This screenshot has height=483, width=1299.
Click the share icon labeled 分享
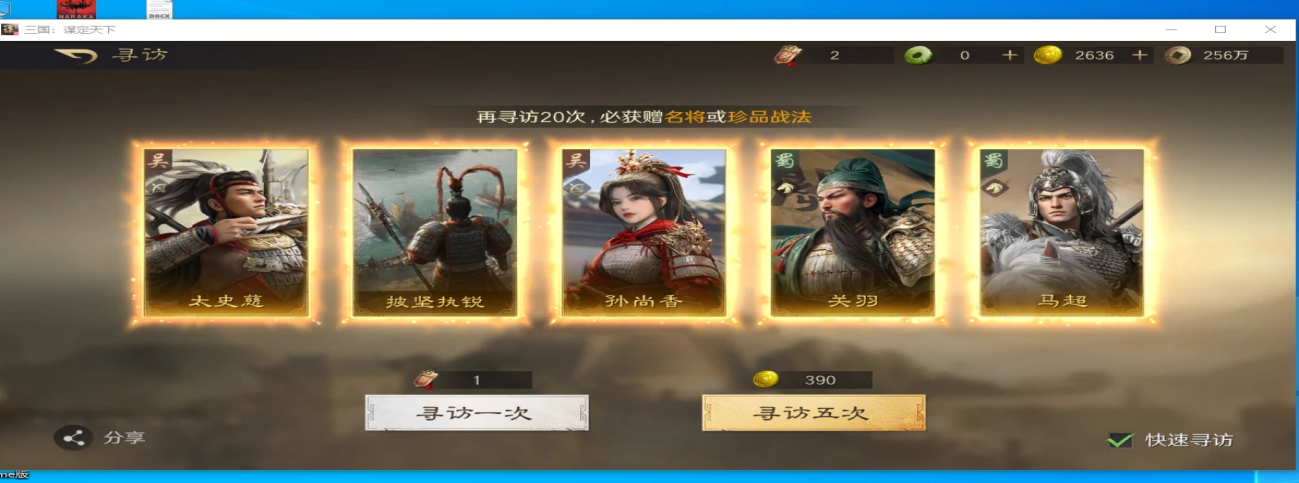click(x=72, y=438)
